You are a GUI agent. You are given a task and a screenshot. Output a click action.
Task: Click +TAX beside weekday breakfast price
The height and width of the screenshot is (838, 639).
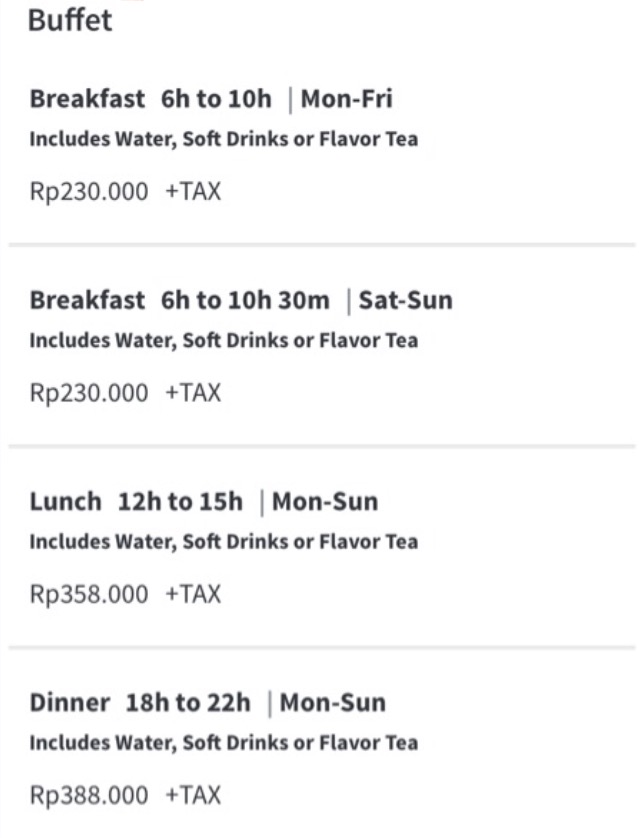pos(193,192)
